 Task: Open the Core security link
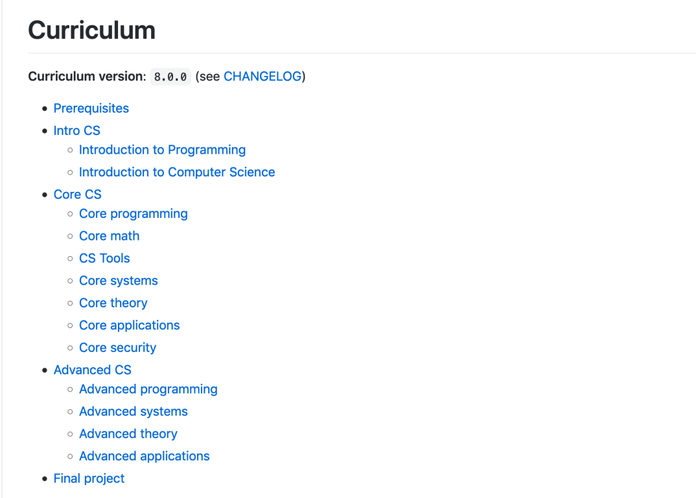click(117, 348)
